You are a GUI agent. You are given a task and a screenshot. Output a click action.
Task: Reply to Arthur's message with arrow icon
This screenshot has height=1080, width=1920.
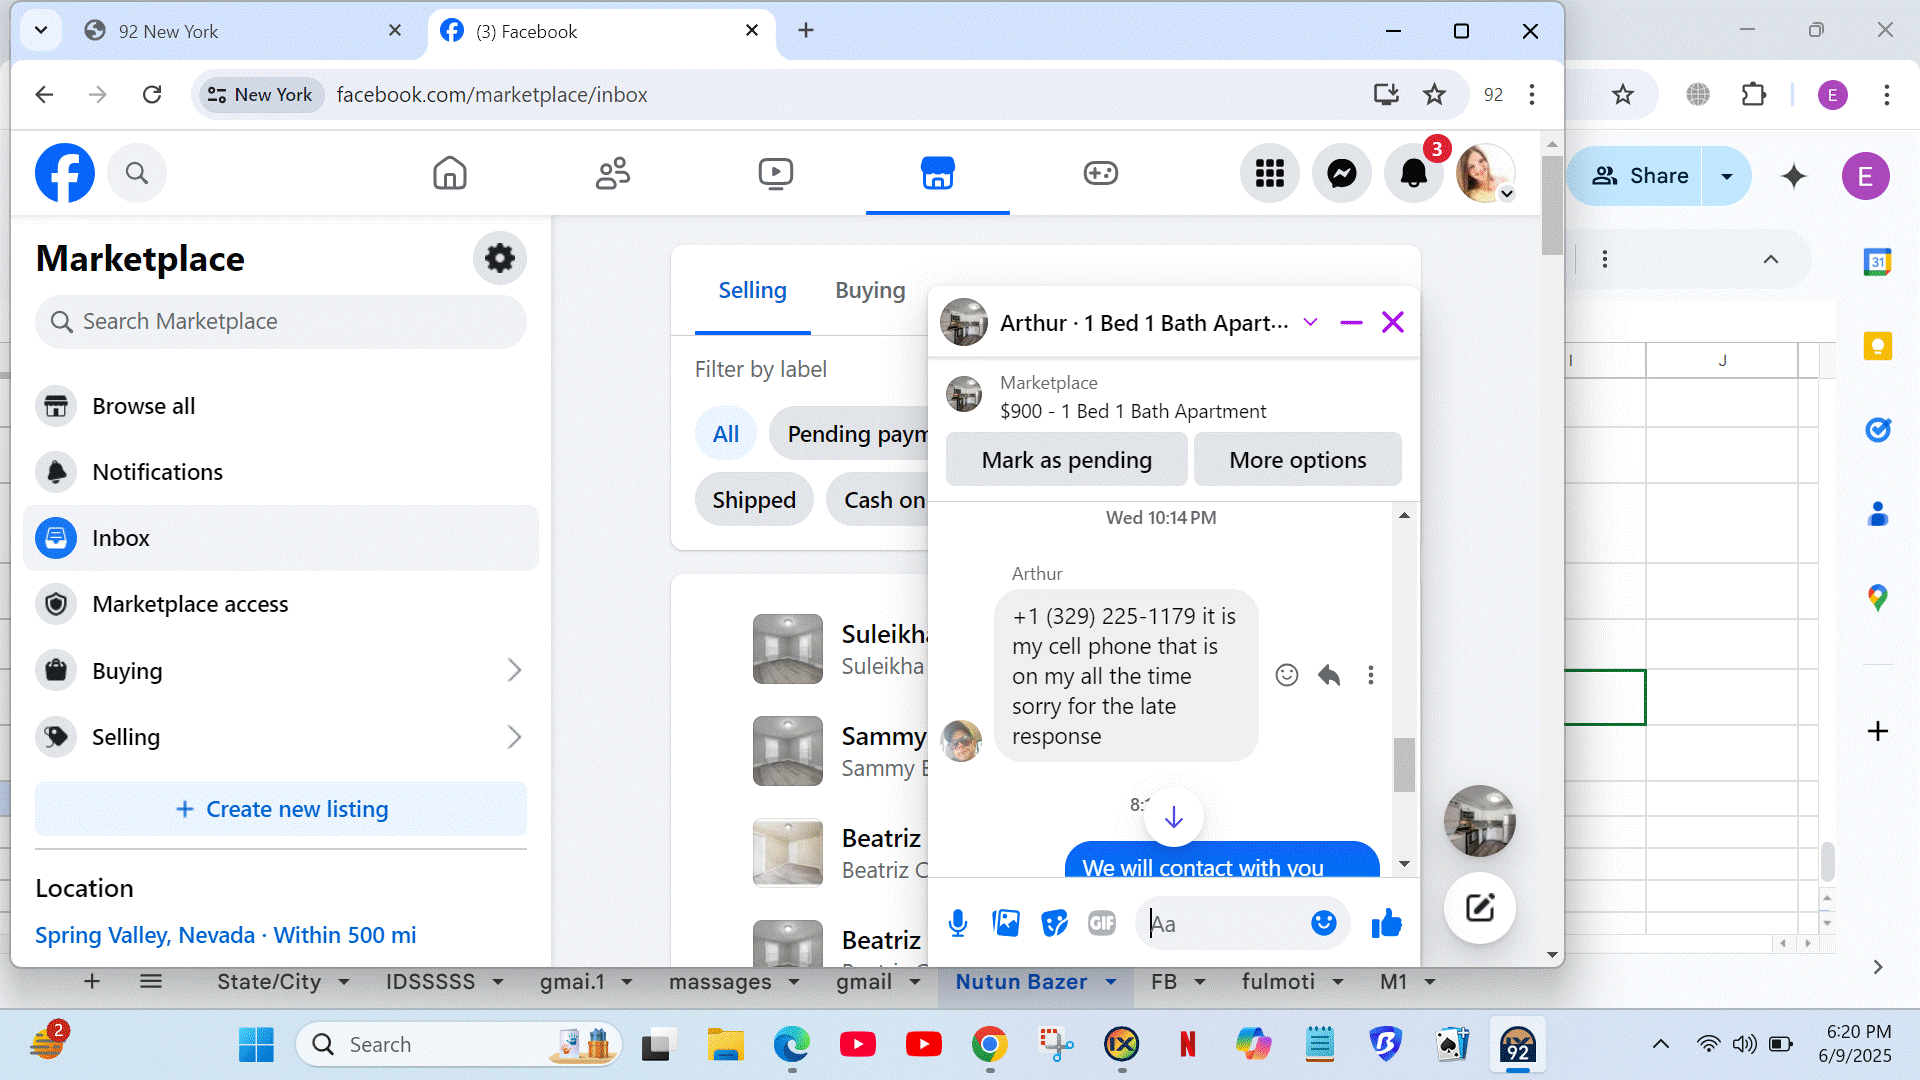1329,676
